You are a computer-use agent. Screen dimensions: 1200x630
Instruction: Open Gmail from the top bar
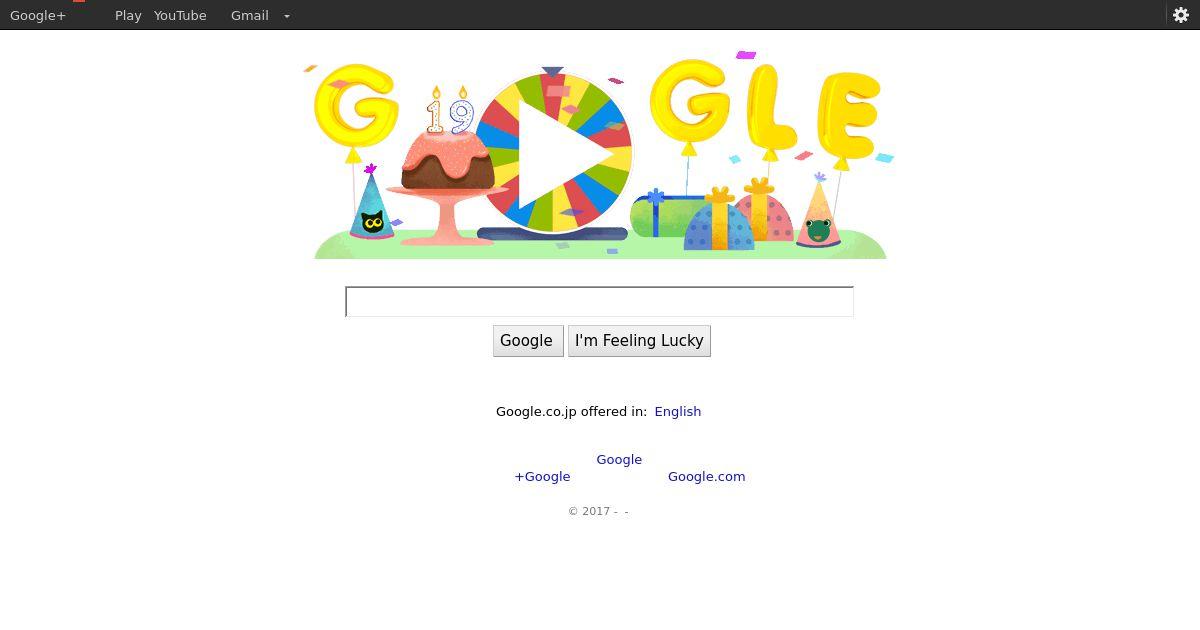coord(250,15)
